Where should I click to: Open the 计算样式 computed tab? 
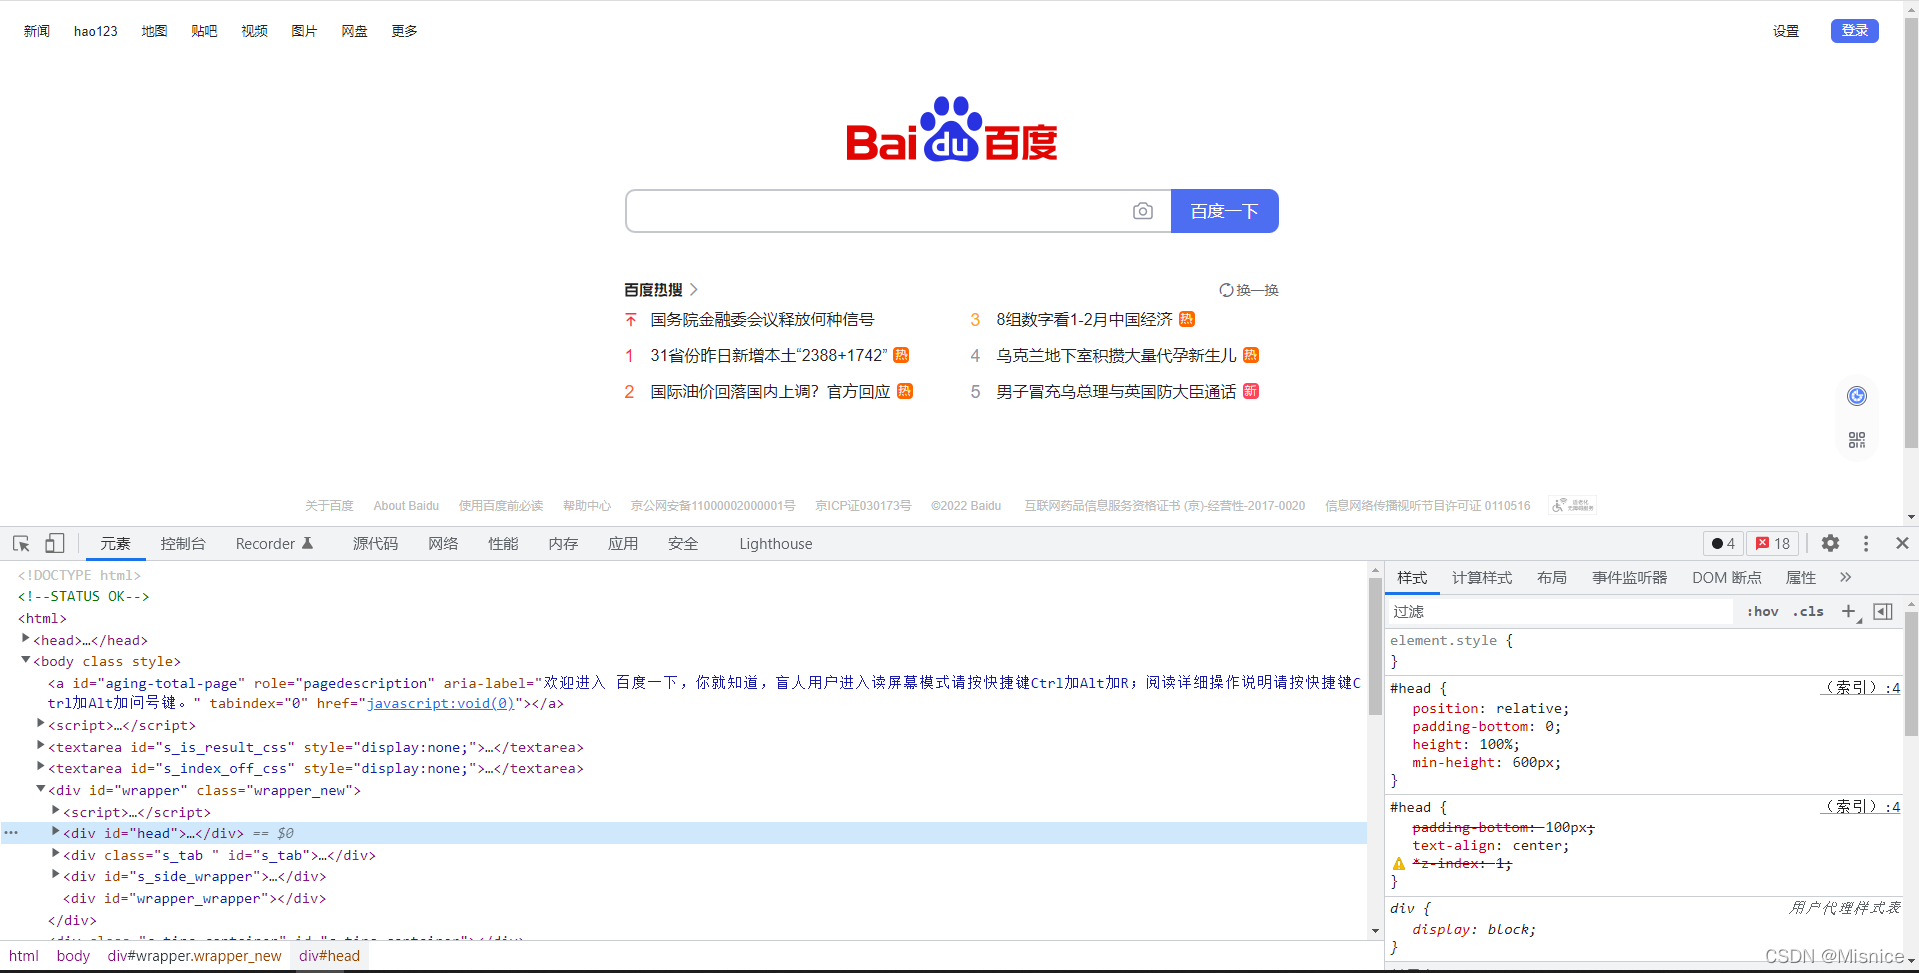(x=1482, y=577)
